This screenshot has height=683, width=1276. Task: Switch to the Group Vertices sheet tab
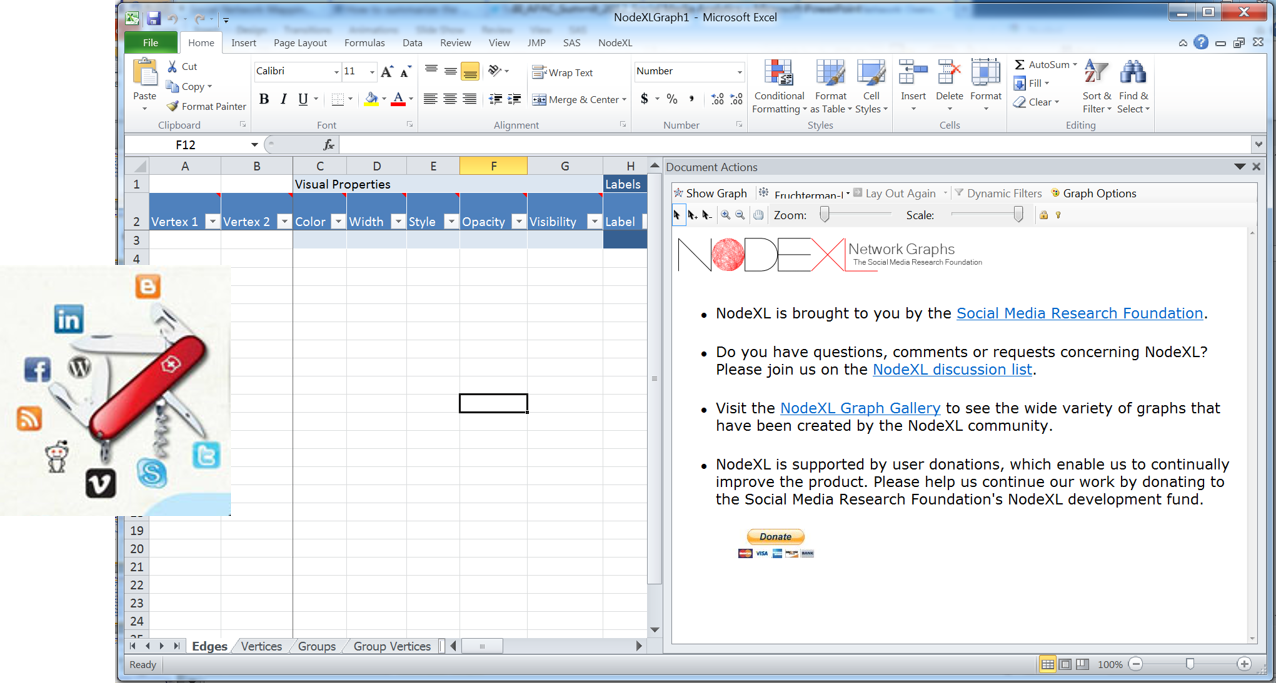pyautogui.click(x=392, y=646)
